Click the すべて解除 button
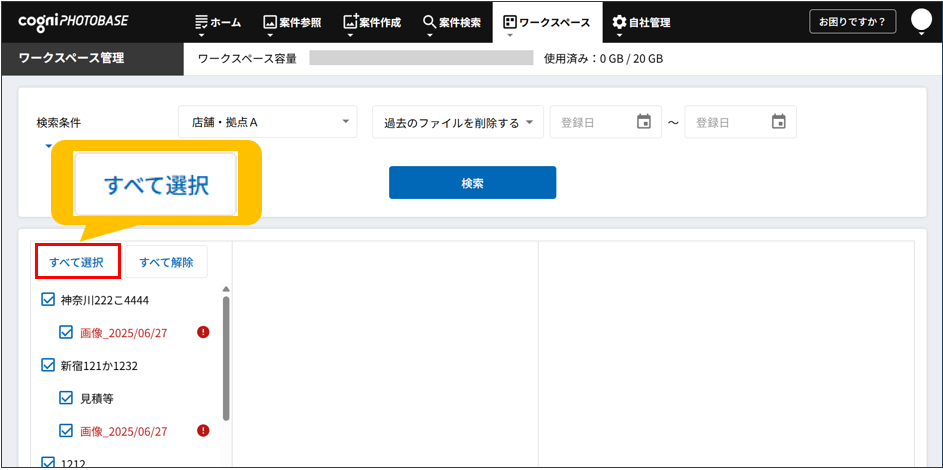943x470 pixels. pyautogui.click(x=166, y=262)
